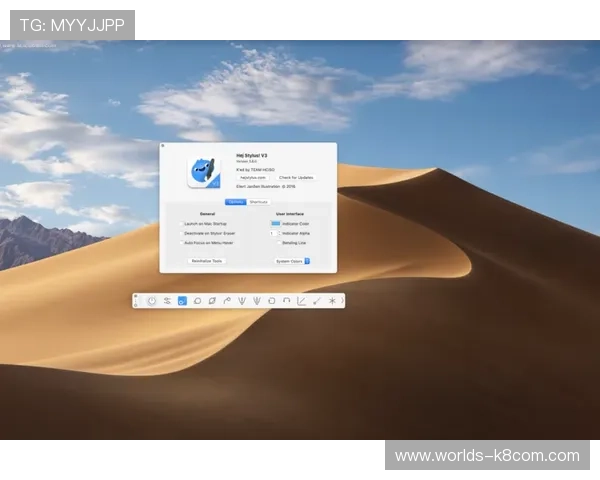Enable Launch on Mac Startup checkbox

click(x=181, y=223)
